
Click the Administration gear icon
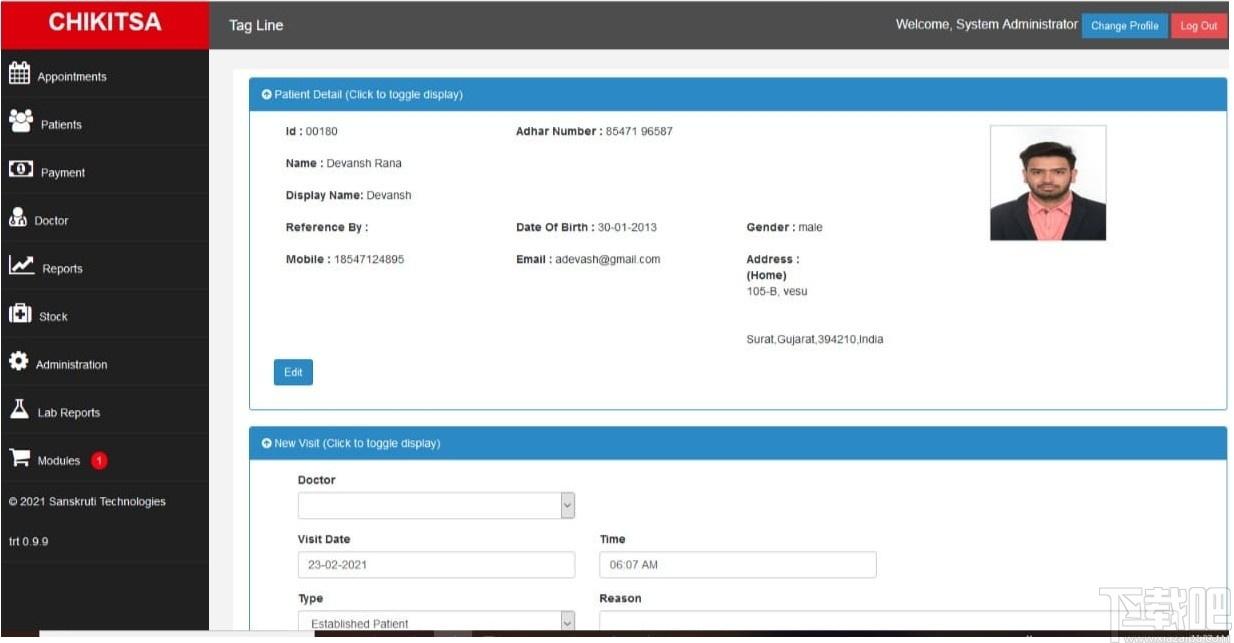(x=18, y=361)
